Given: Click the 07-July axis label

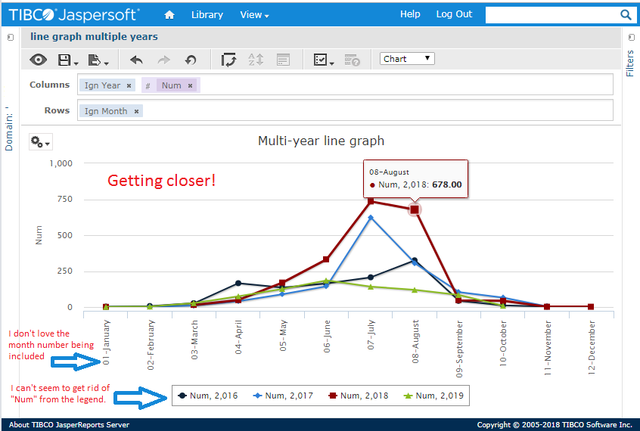Looking at the screenshot, I should coord(371,335).
